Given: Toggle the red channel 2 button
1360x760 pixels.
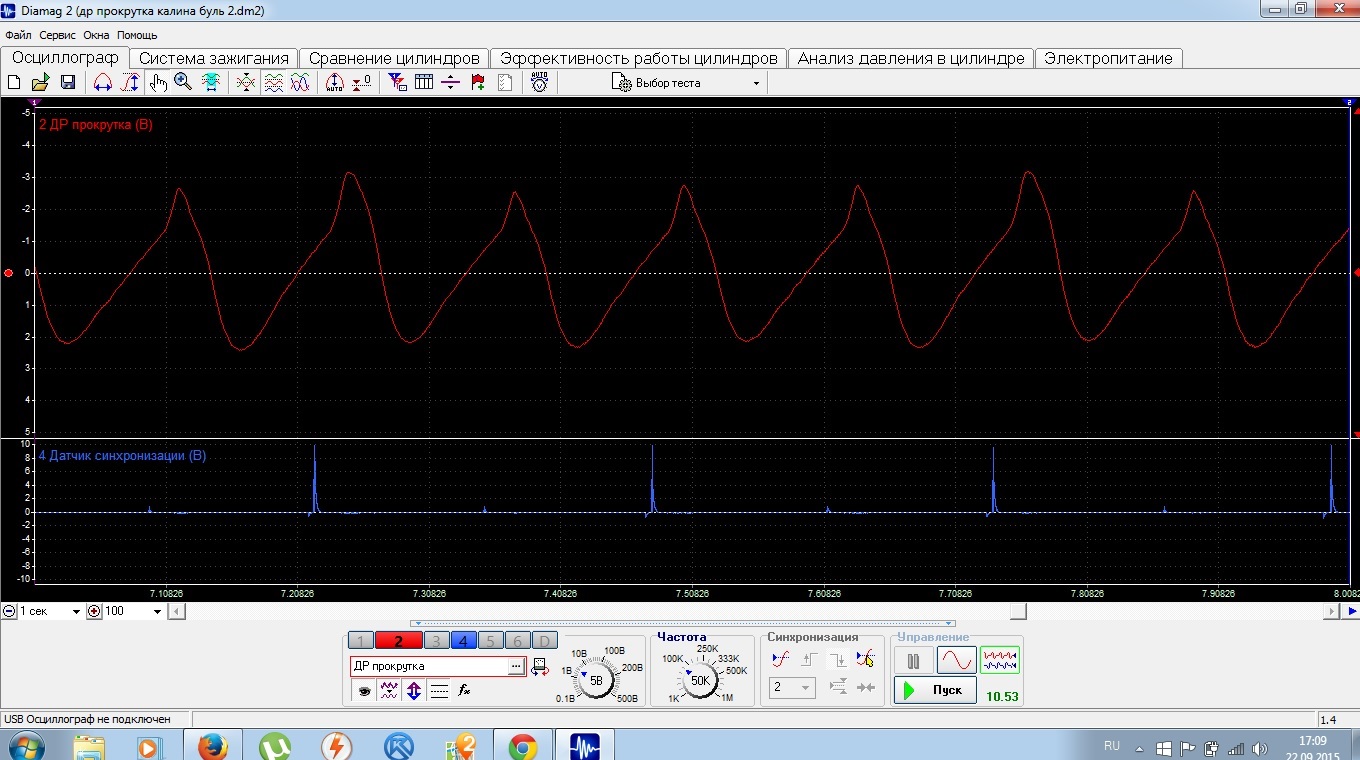Looking at the screenshot, I should pos(399,641).
